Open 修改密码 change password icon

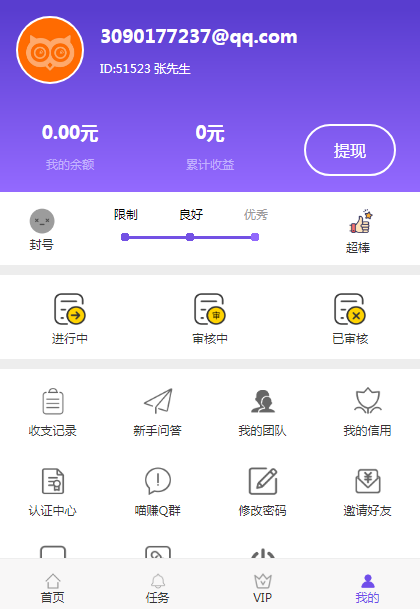[x=263, y=481]
